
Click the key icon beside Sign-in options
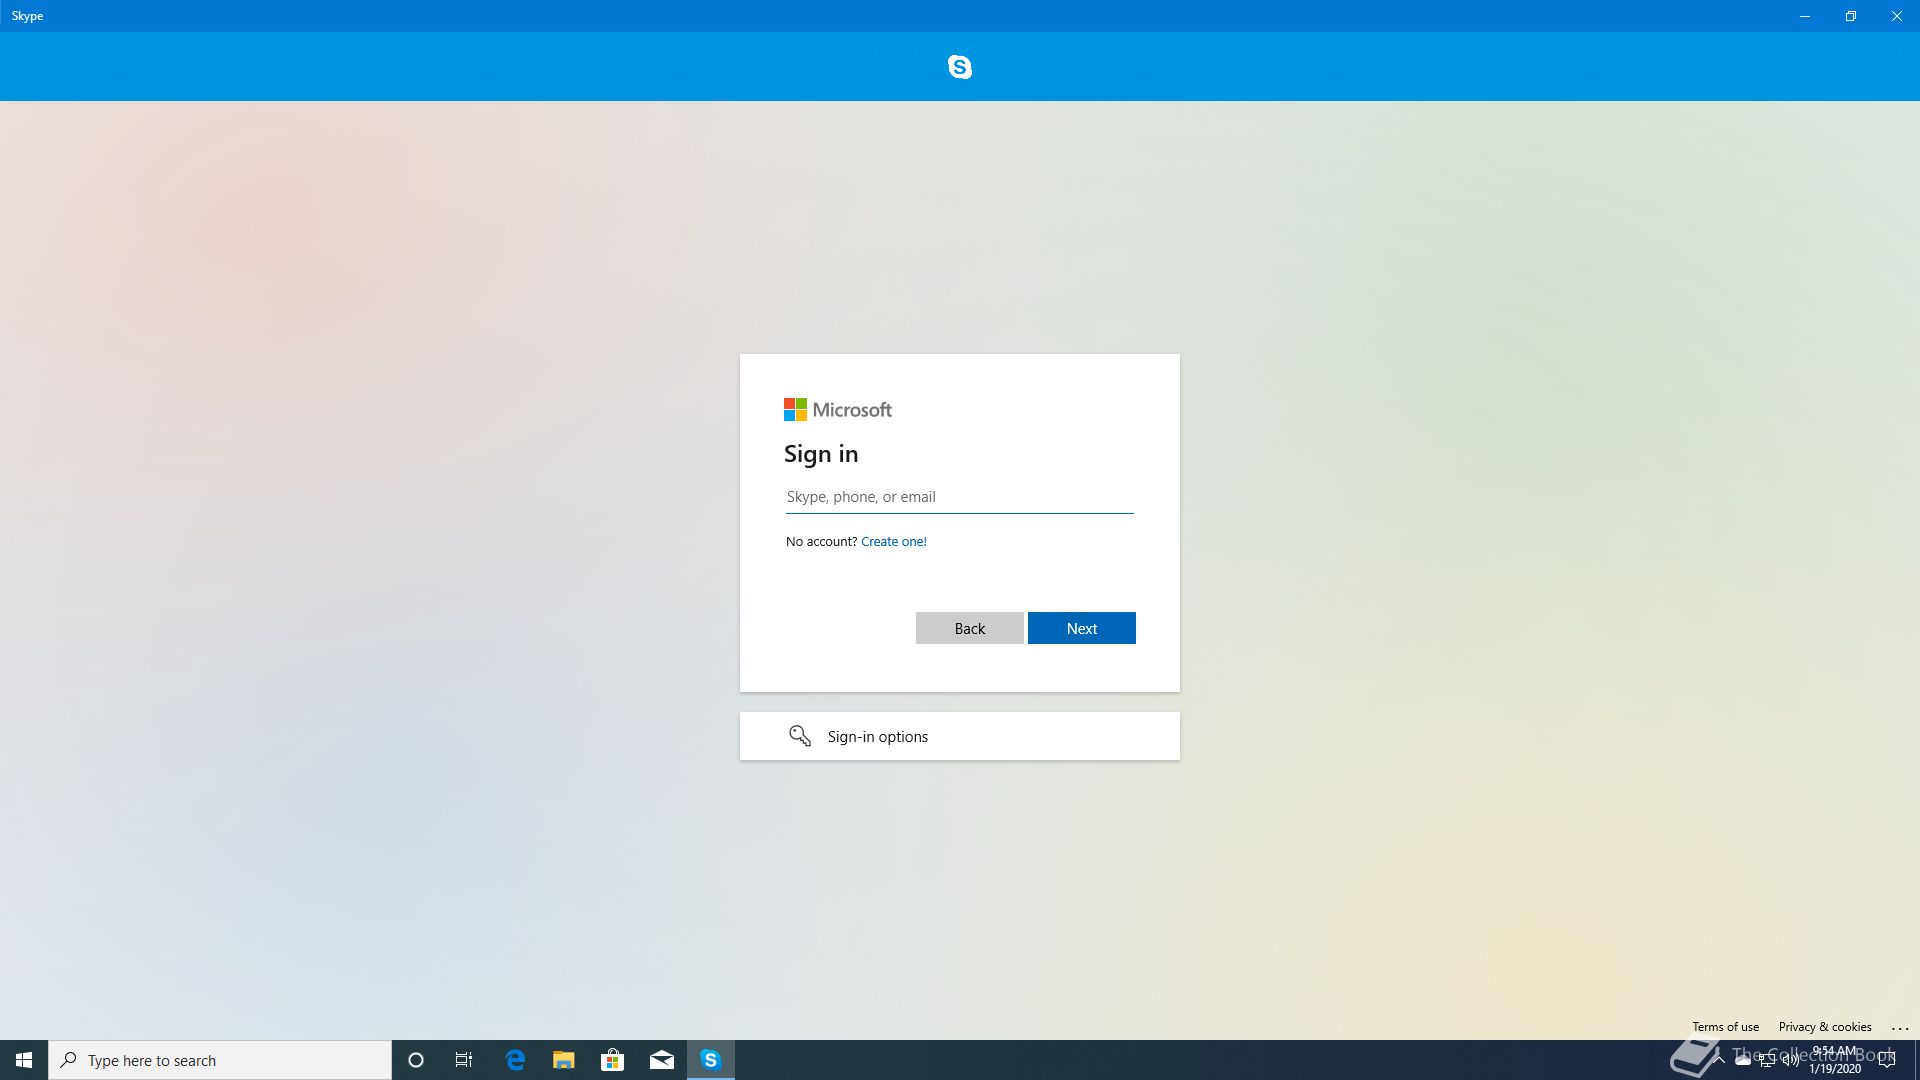pyautogui.click(x=800, y=736)
